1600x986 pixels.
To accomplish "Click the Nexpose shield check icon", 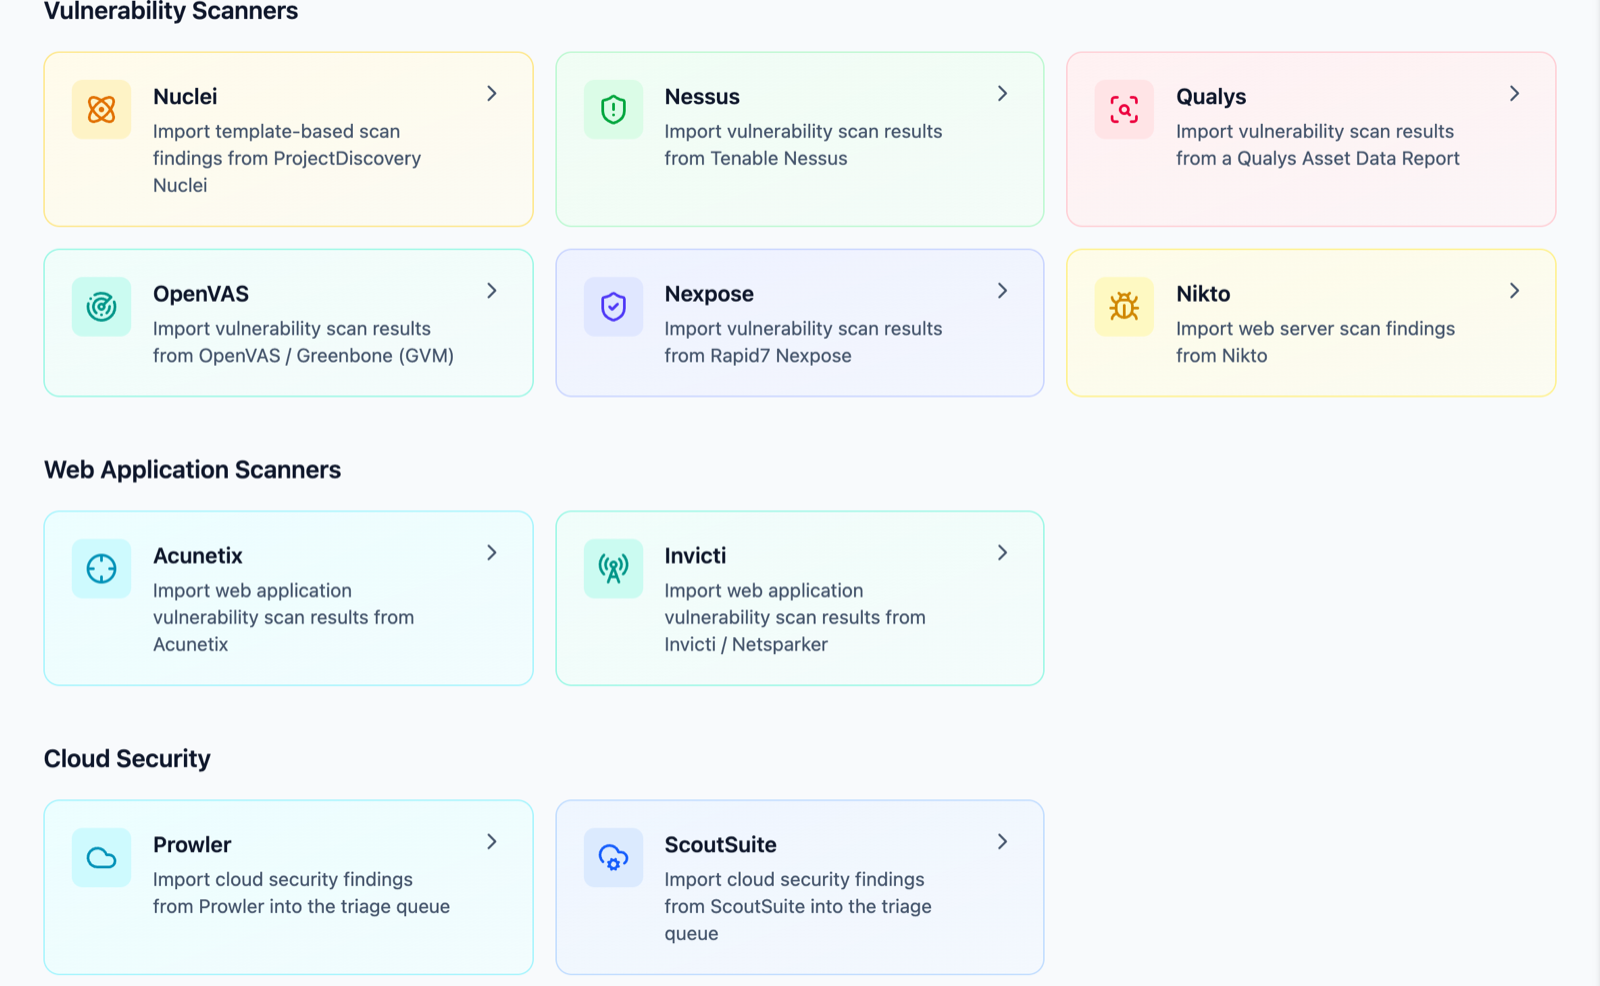I will [613, 306].
